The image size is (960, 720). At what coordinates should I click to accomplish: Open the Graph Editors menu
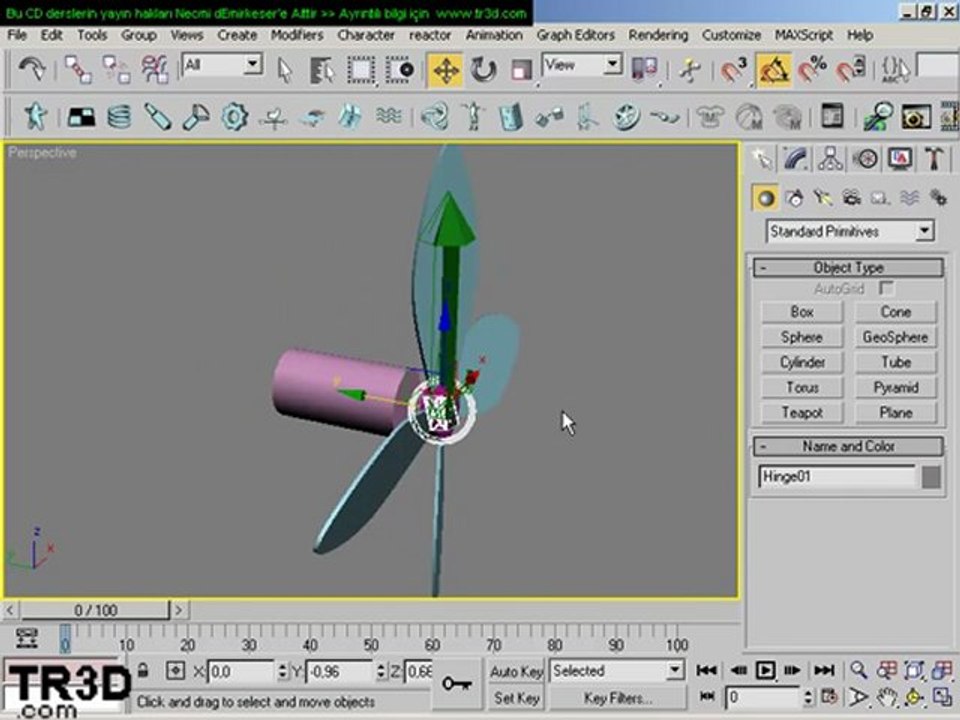576,36
